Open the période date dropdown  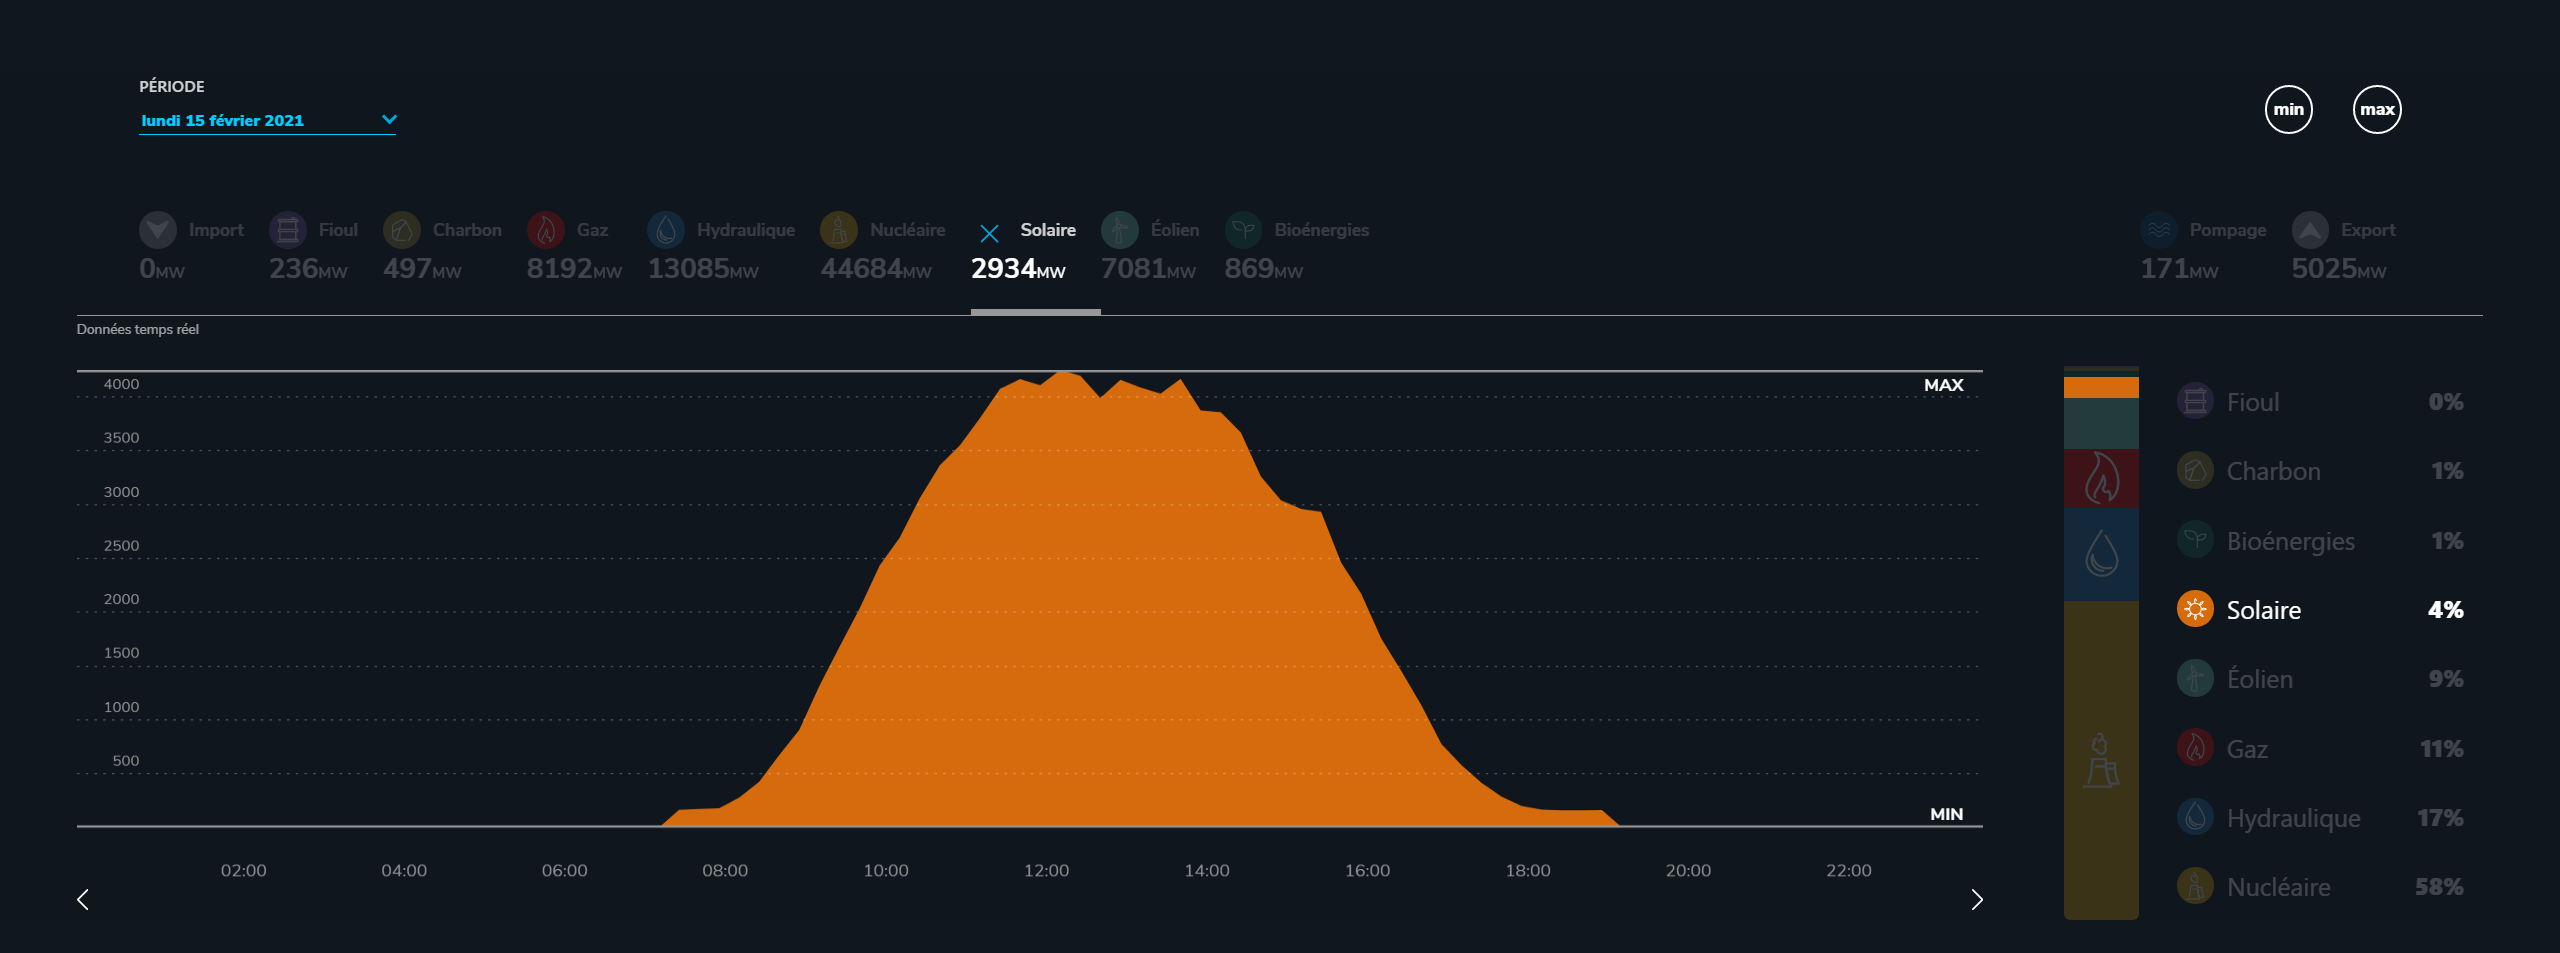pyautogui.click(x=267, y=120)
